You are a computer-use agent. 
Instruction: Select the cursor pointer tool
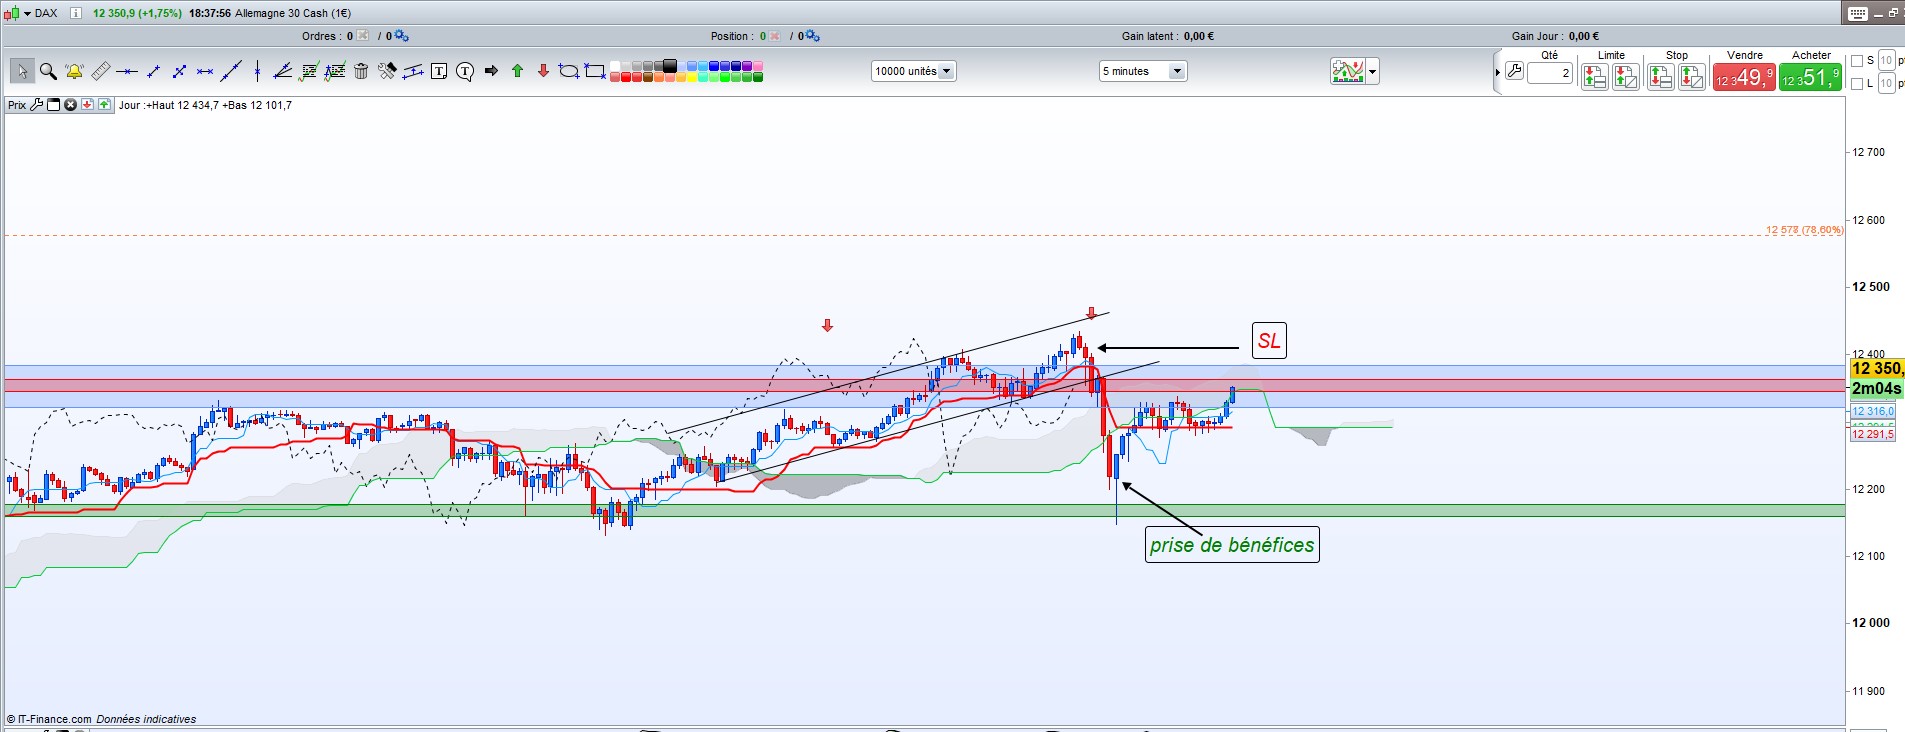(x=22, y=71)
